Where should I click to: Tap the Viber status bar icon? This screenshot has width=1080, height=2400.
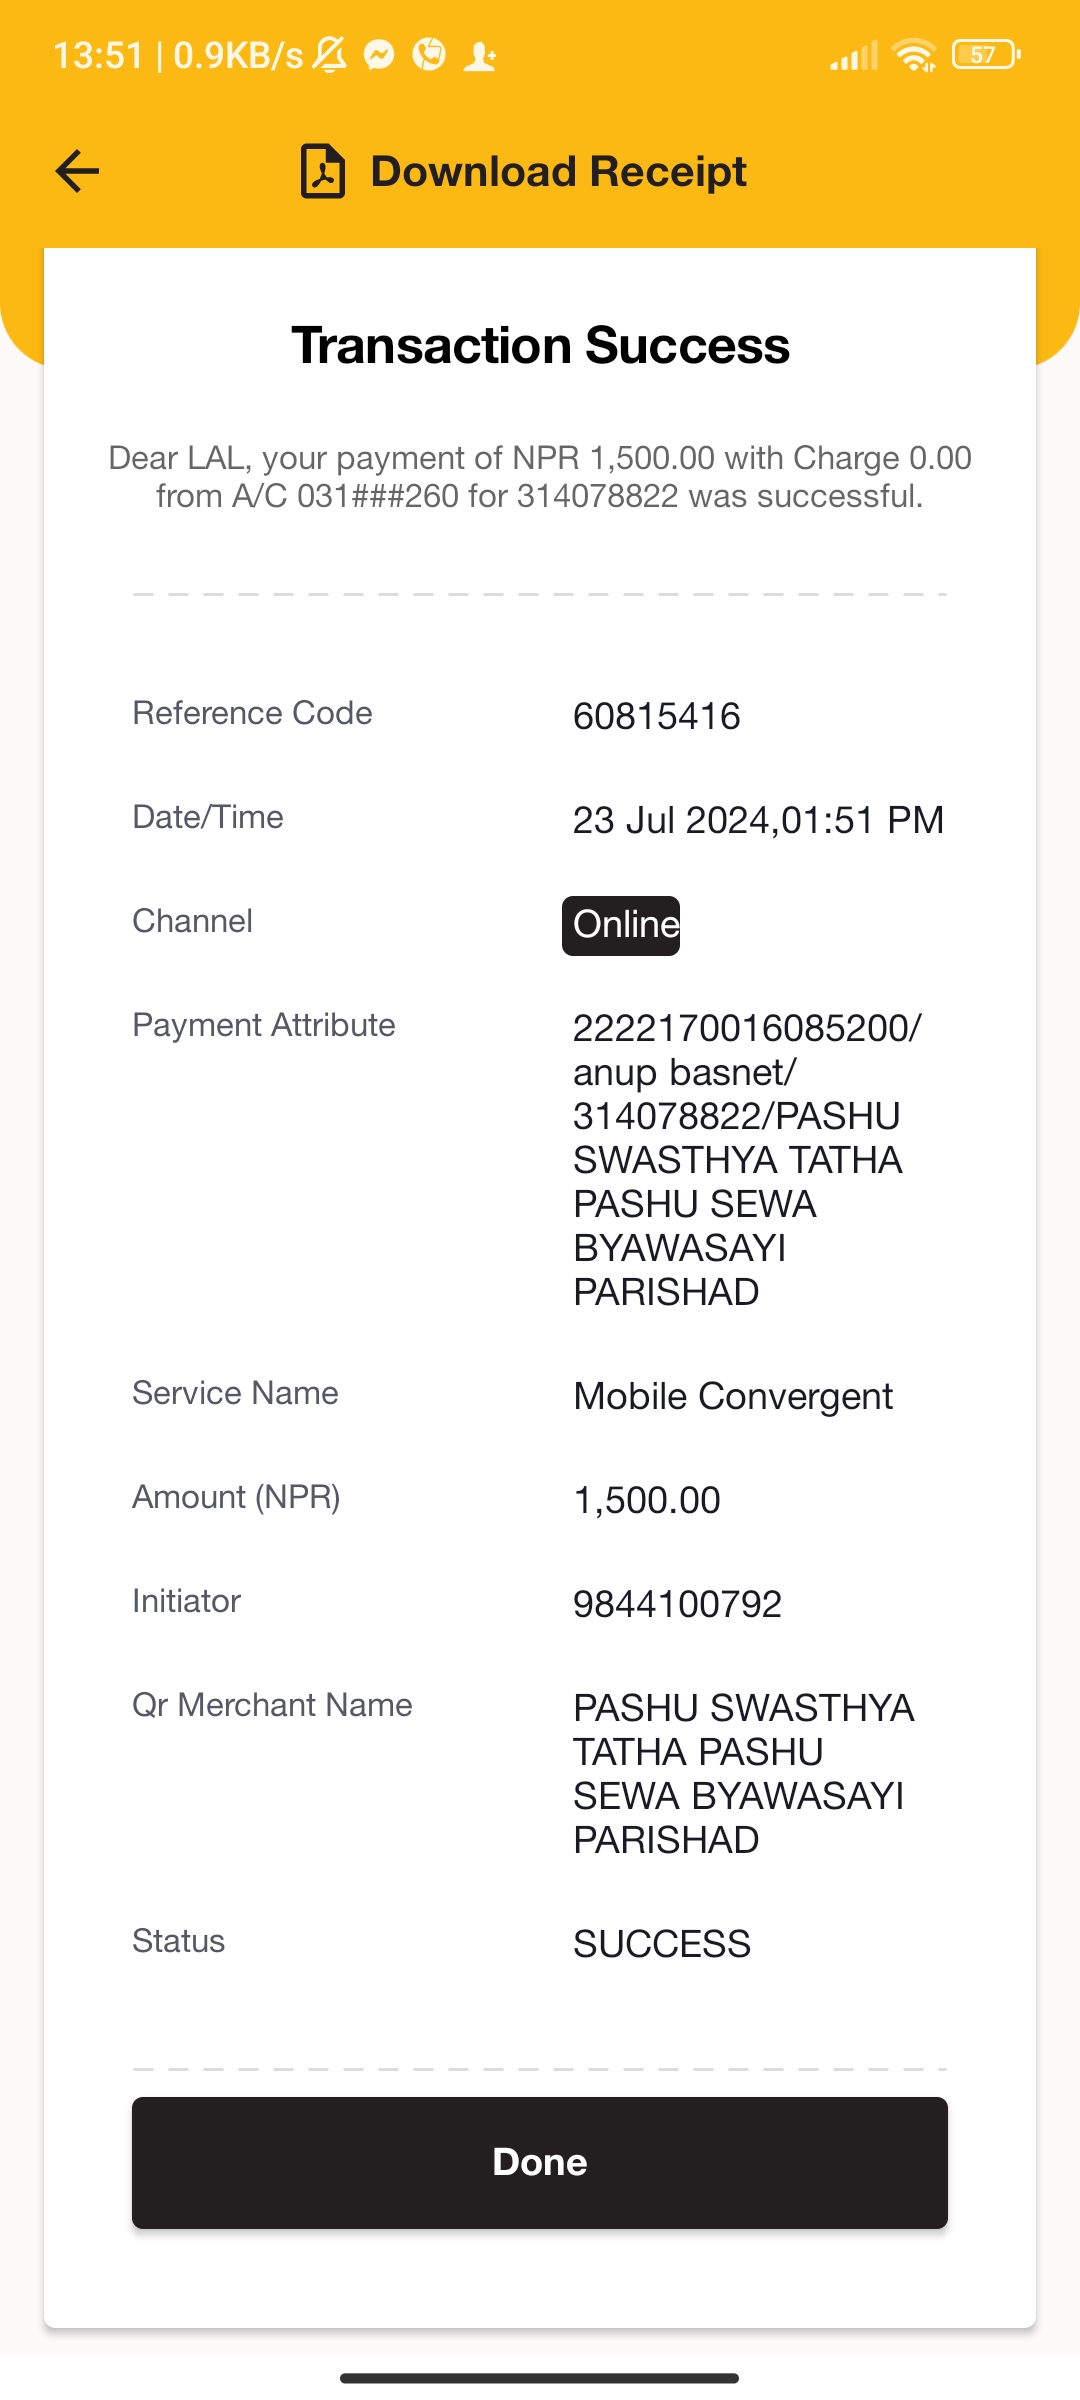(x=429, y=54)
